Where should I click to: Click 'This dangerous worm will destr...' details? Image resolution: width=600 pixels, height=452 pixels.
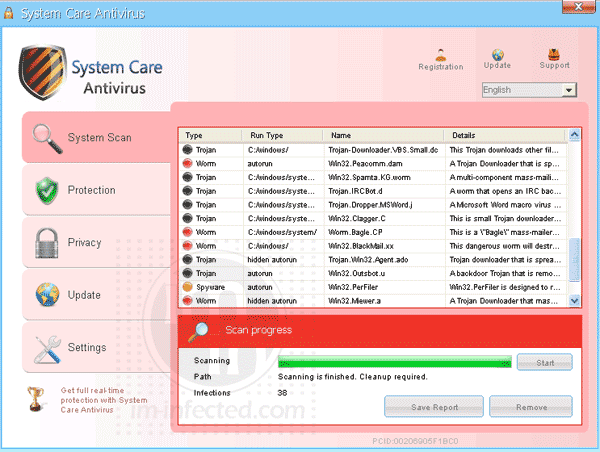click(505, 246)
